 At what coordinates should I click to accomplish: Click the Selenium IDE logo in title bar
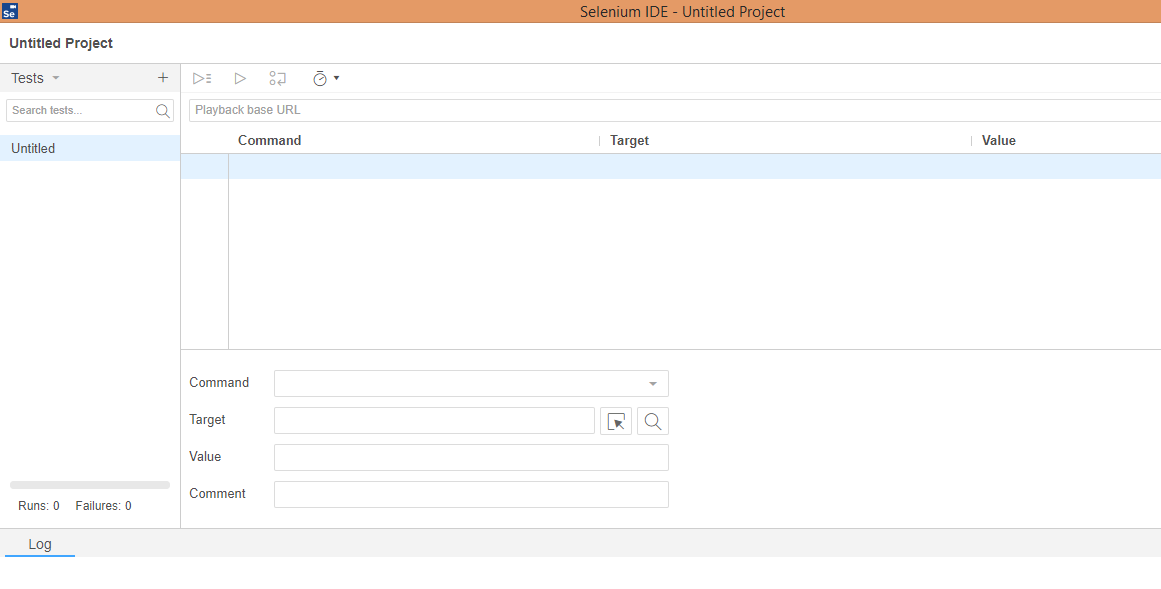click(10, 11)
